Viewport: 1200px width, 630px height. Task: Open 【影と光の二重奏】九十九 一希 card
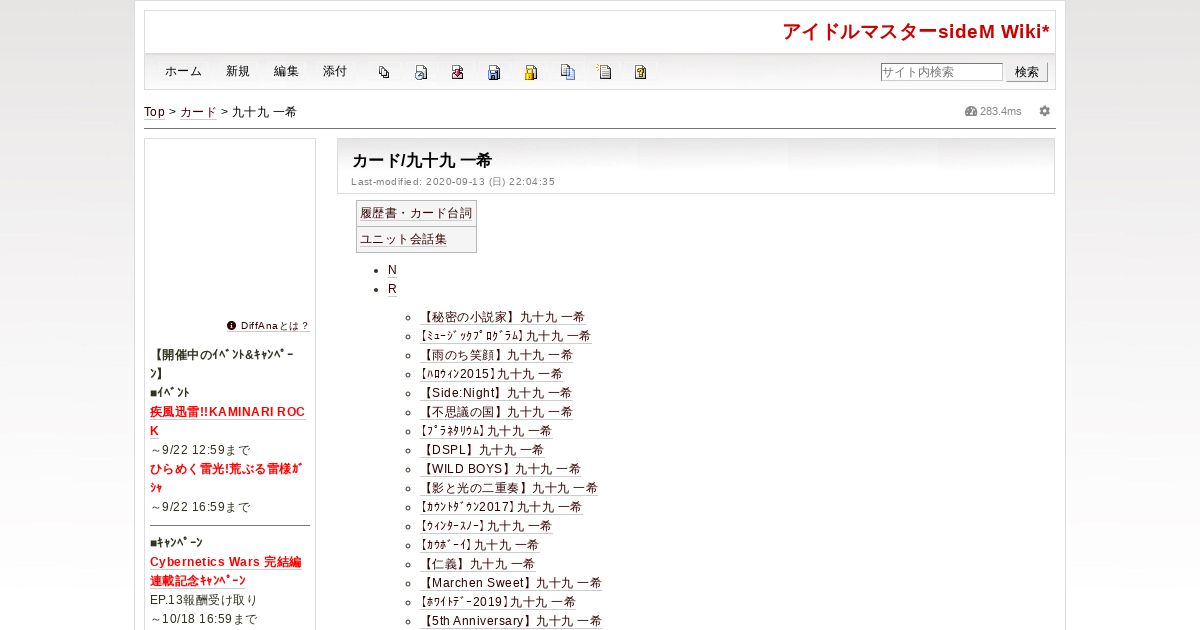click(x=508, y=488)
